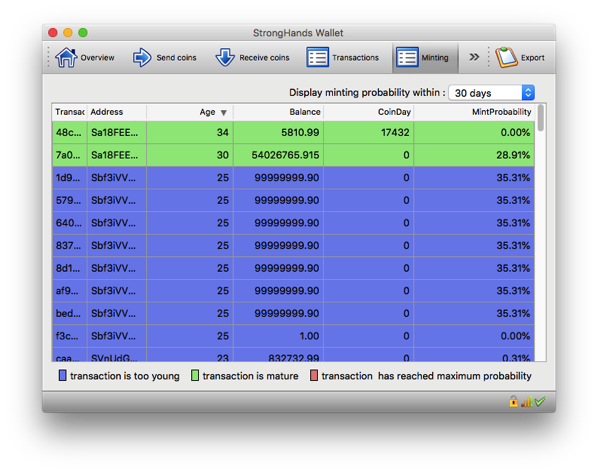Sort by the Balance column header
Screen dimensions: 598x473
tap(278, 112)
